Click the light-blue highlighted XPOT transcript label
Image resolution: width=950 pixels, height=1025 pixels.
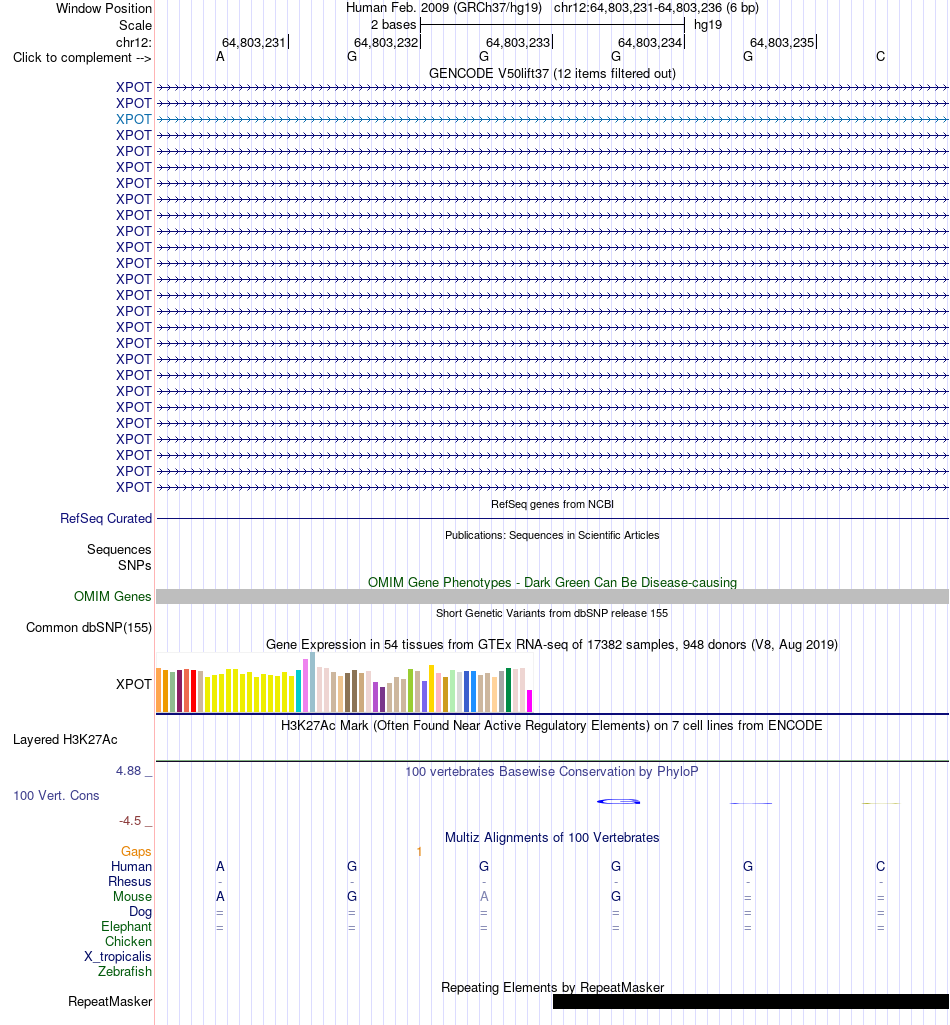tap(133, 119)
